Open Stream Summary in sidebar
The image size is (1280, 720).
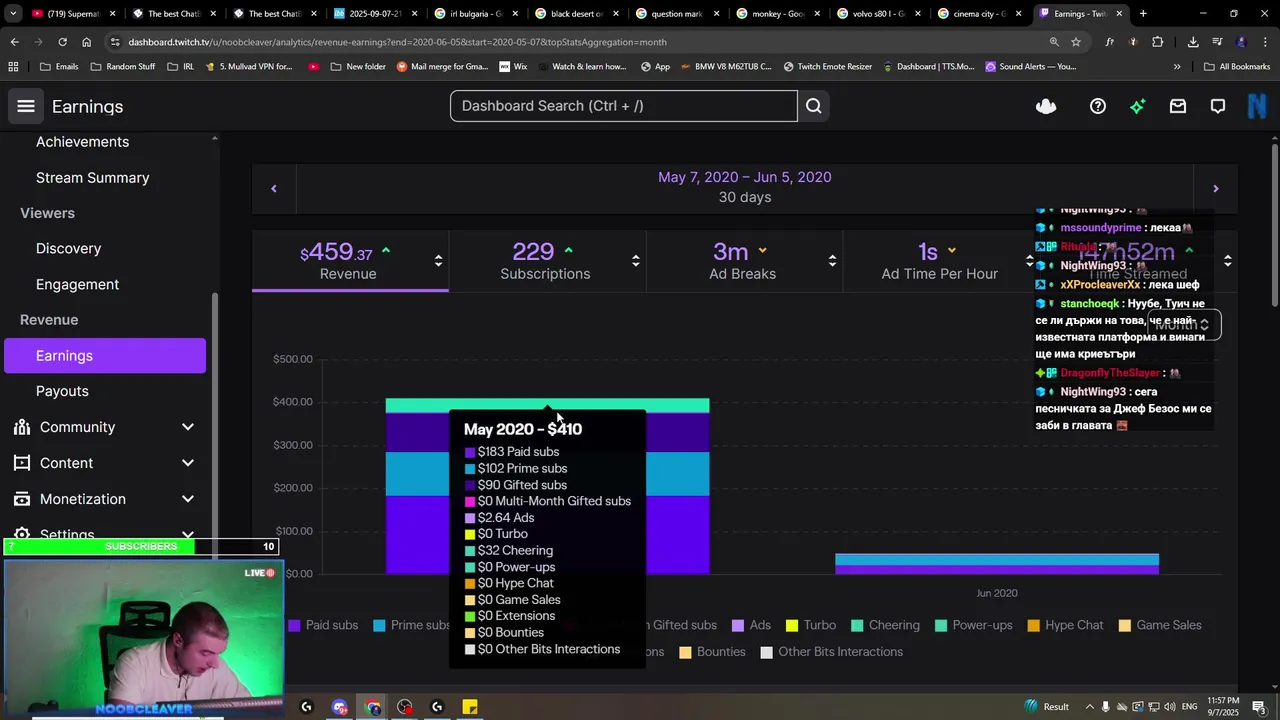click(x=92, y=178)
